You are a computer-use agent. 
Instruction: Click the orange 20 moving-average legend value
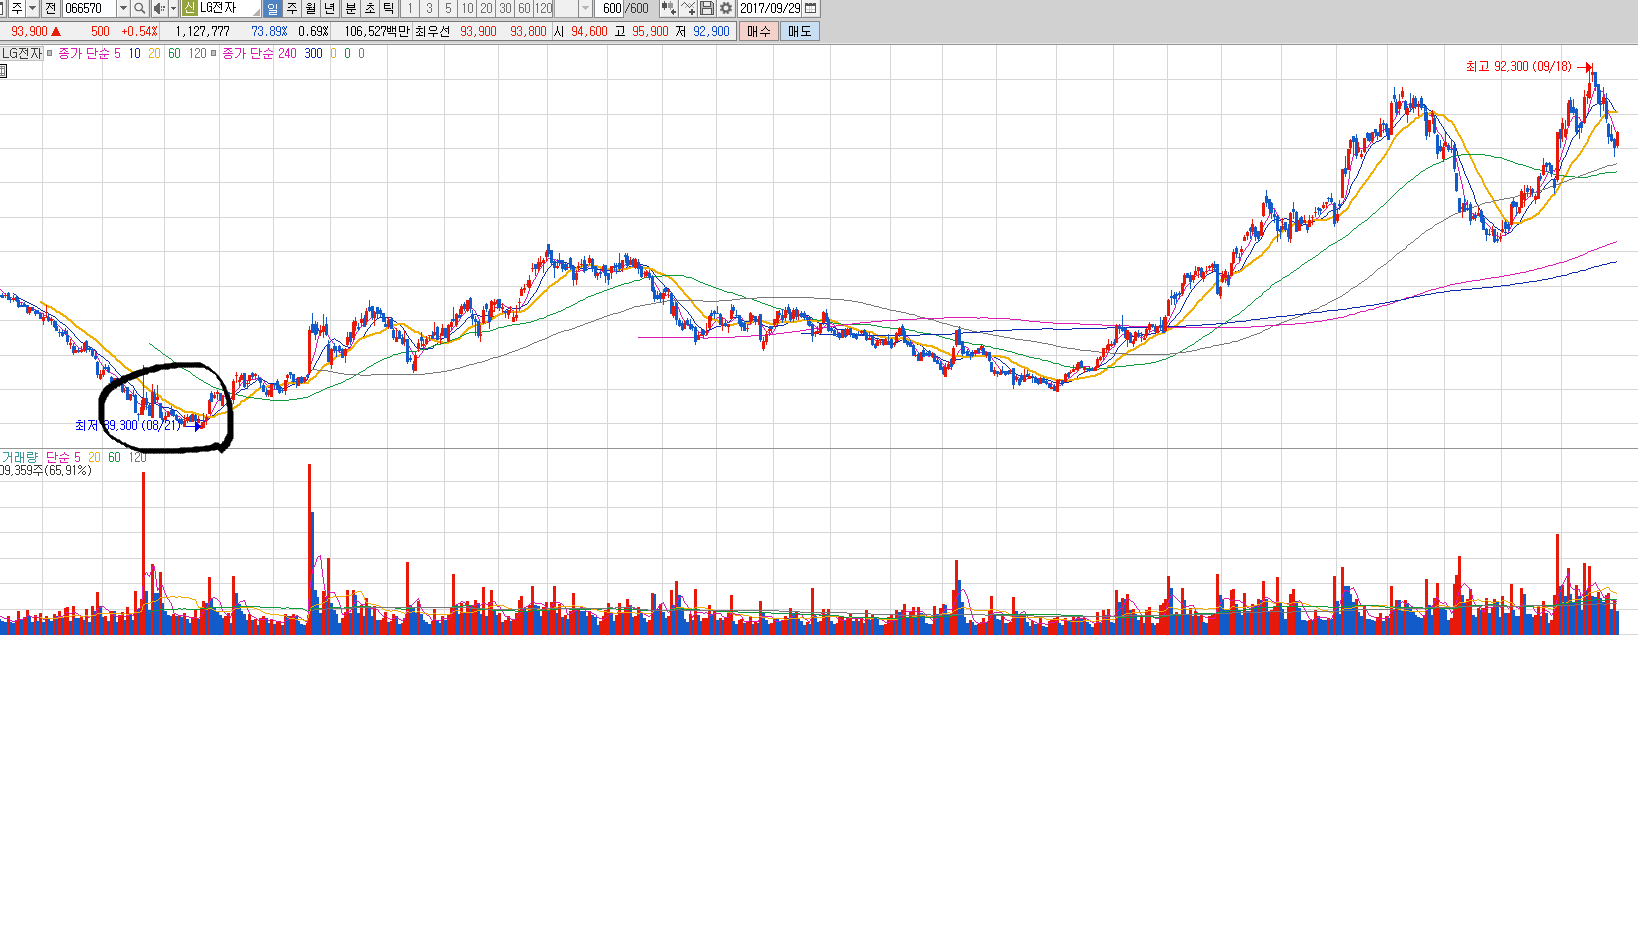[x=154, y=53]
